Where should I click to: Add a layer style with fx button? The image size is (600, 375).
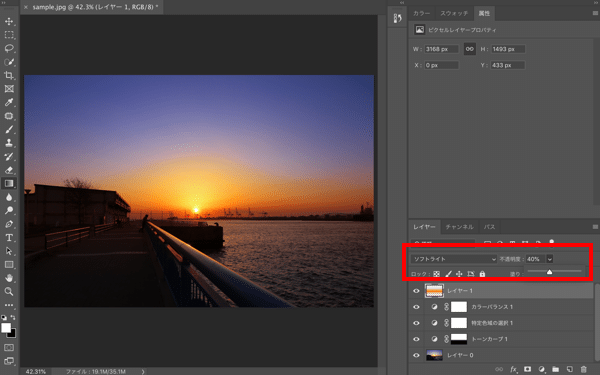(x=513, y=369)
